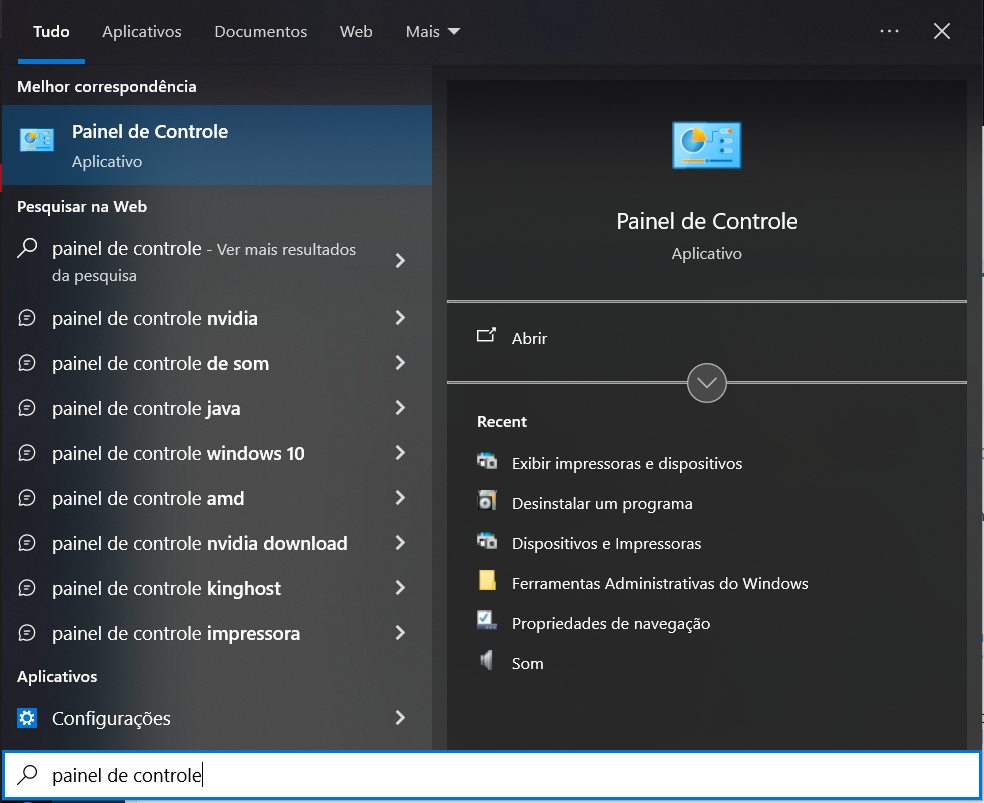Click the search icon for 'painel de controle de som'

(x=27, y=363)
